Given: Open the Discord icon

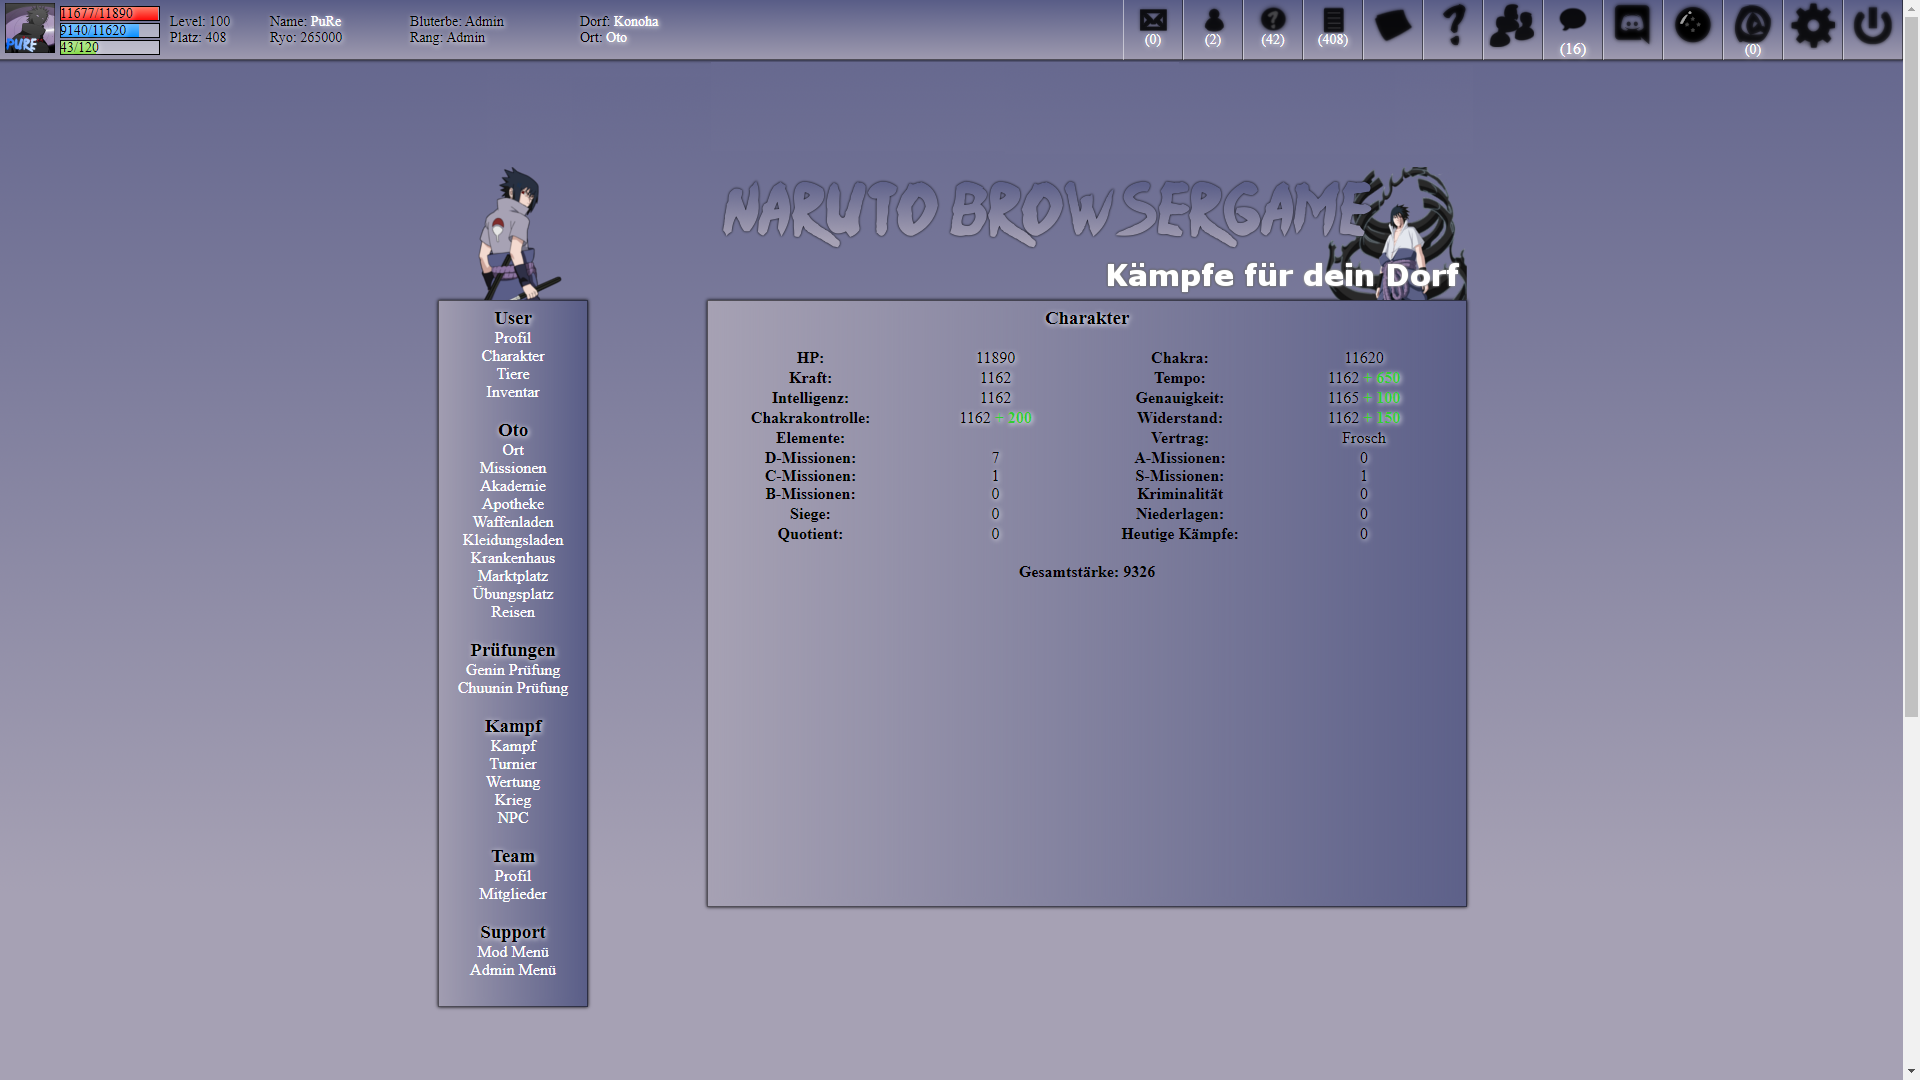Looking at the screenshot, I should pos(1632,26).
